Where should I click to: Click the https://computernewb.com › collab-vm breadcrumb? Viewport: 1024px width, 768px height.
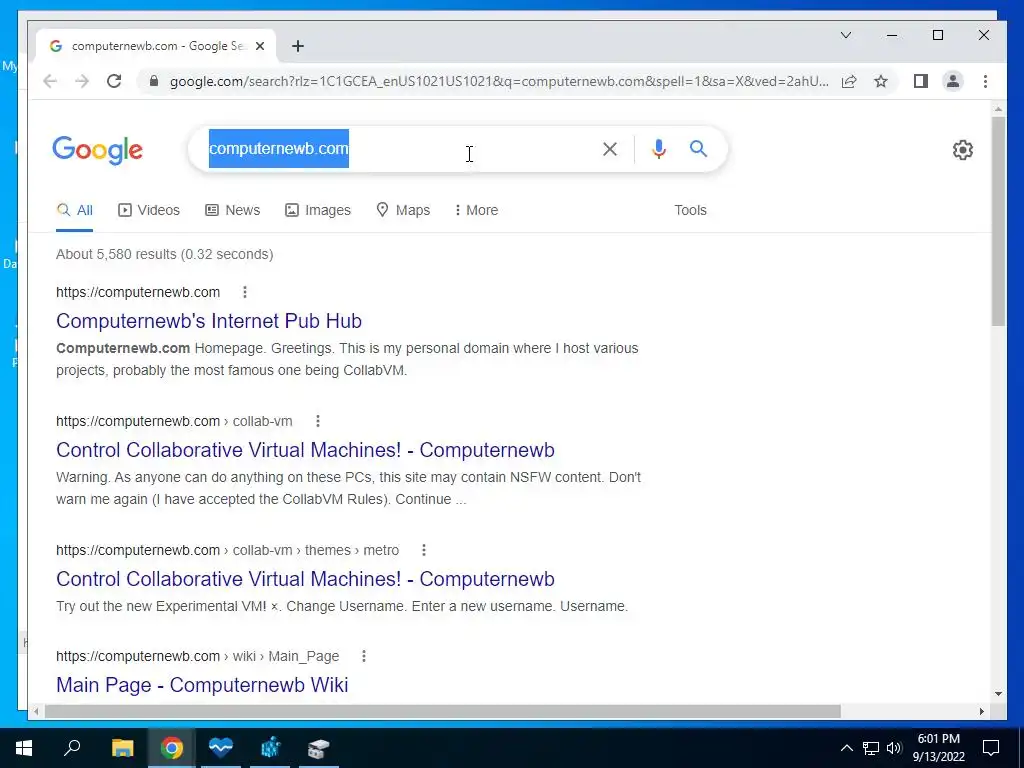[x=174, y=421]
